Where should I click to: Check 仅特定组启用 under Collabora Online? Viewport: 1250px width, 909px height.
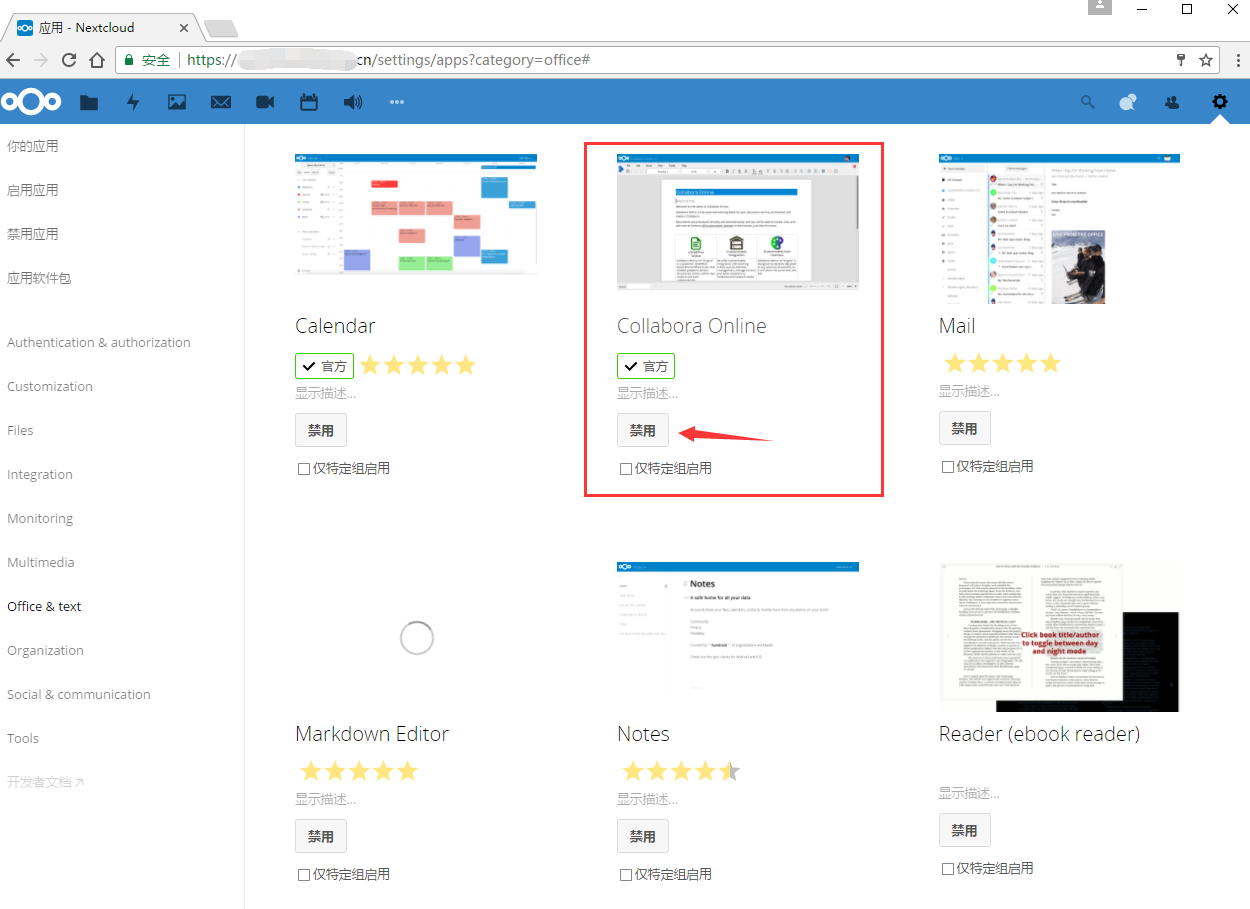pyautogui.click(x=624, y=467)
